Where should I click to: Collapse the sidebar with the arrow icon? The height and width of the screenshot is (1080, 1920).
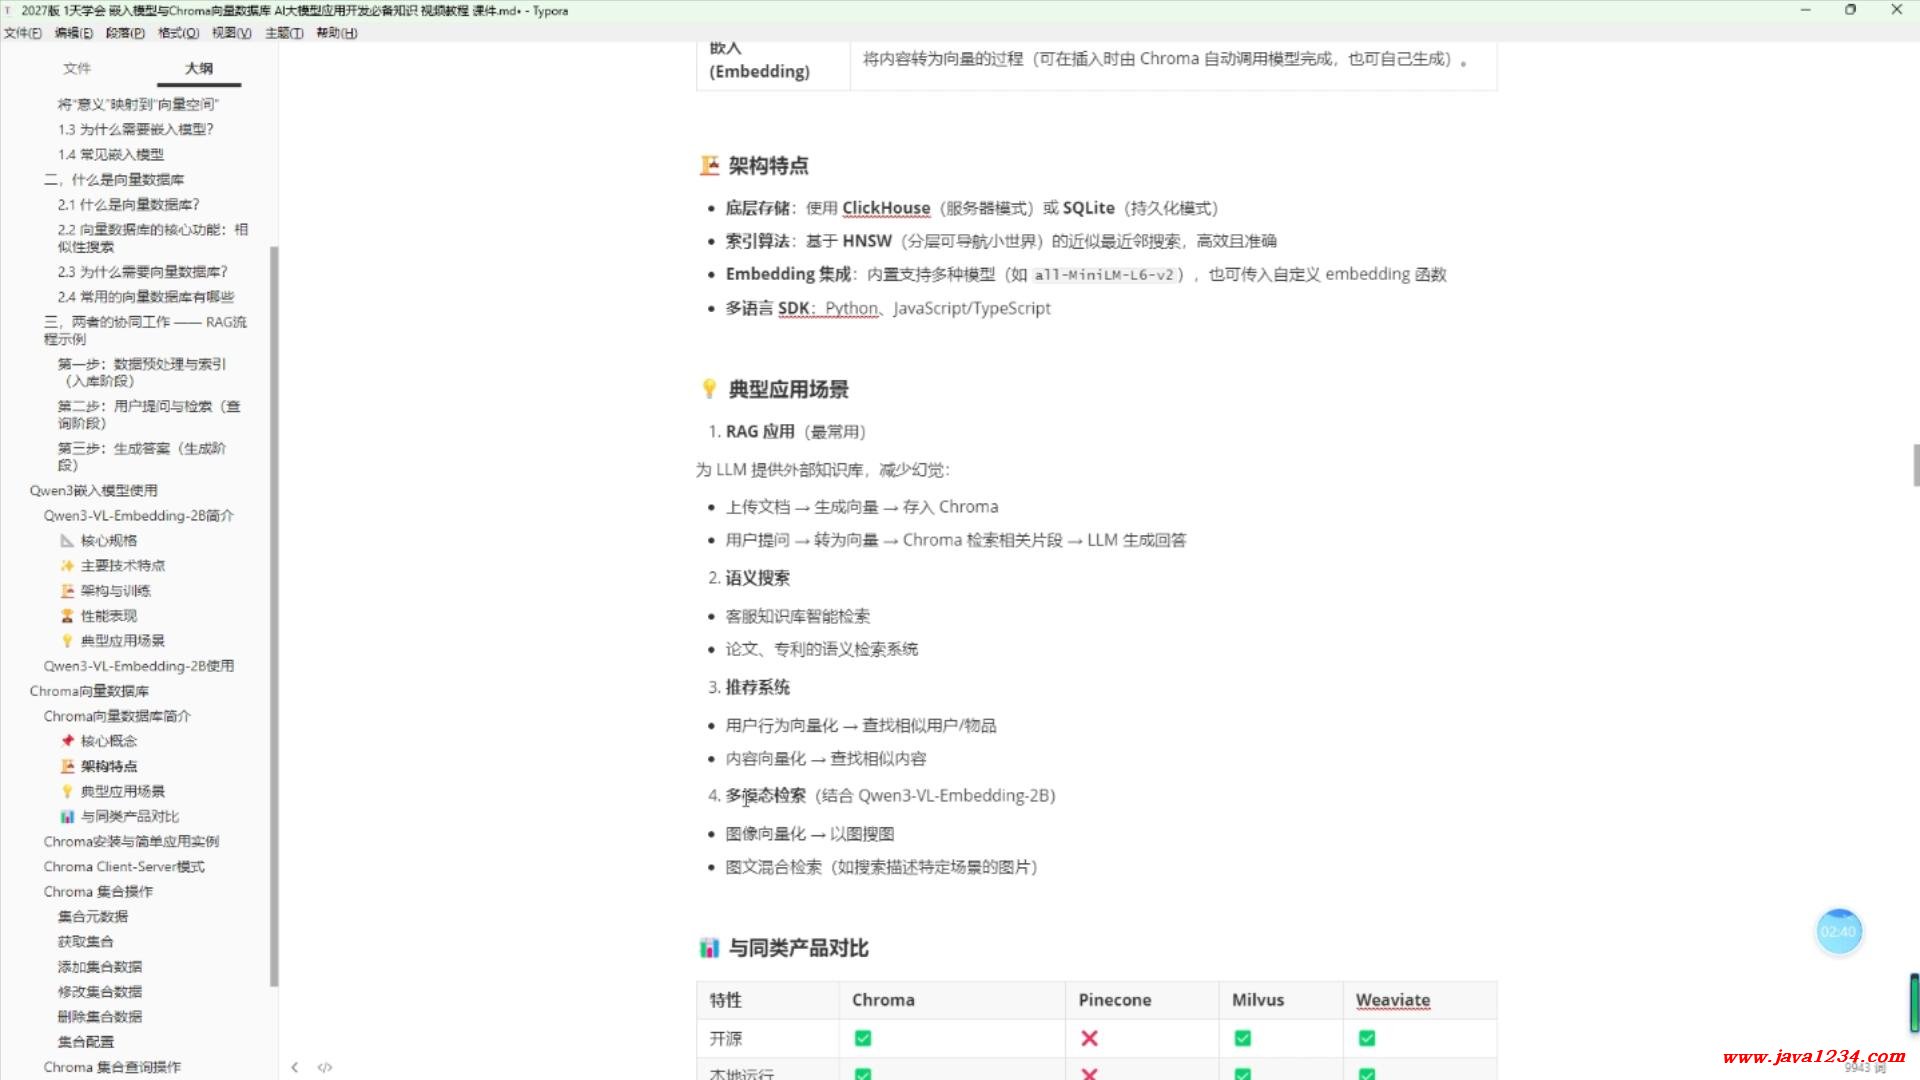tap(294, 1067)
